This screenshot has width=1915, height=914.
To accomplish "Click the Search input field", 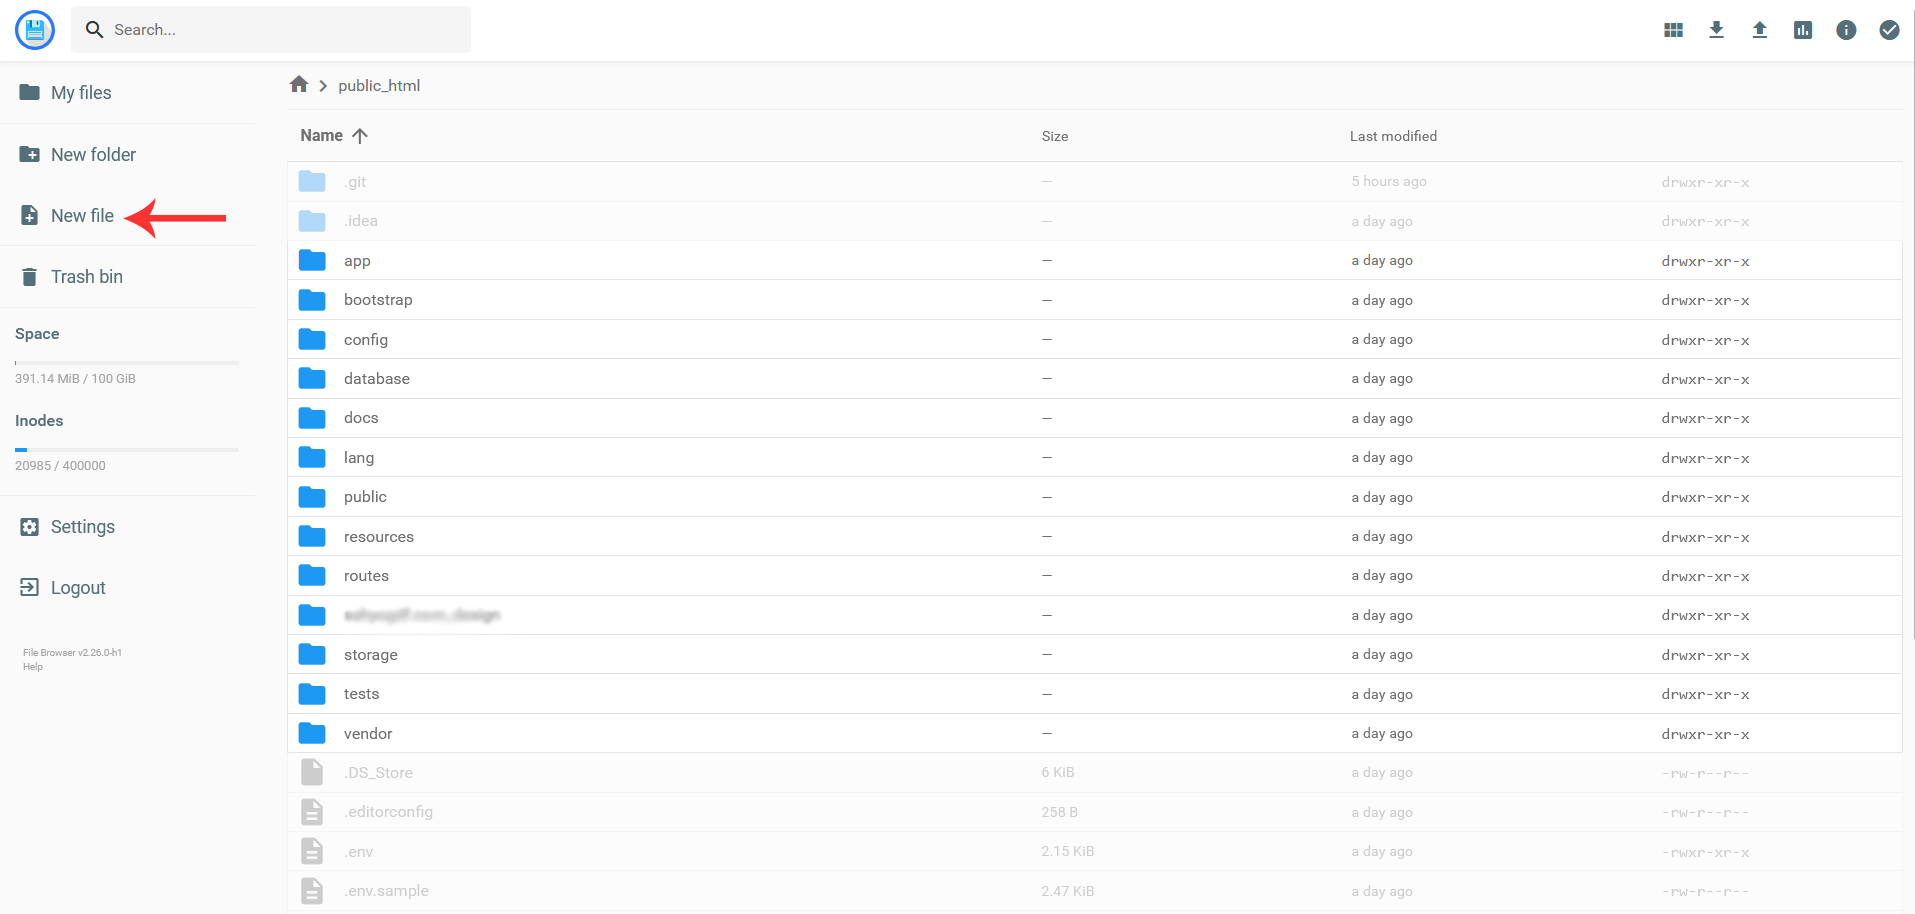I will [x=271, y=30].
